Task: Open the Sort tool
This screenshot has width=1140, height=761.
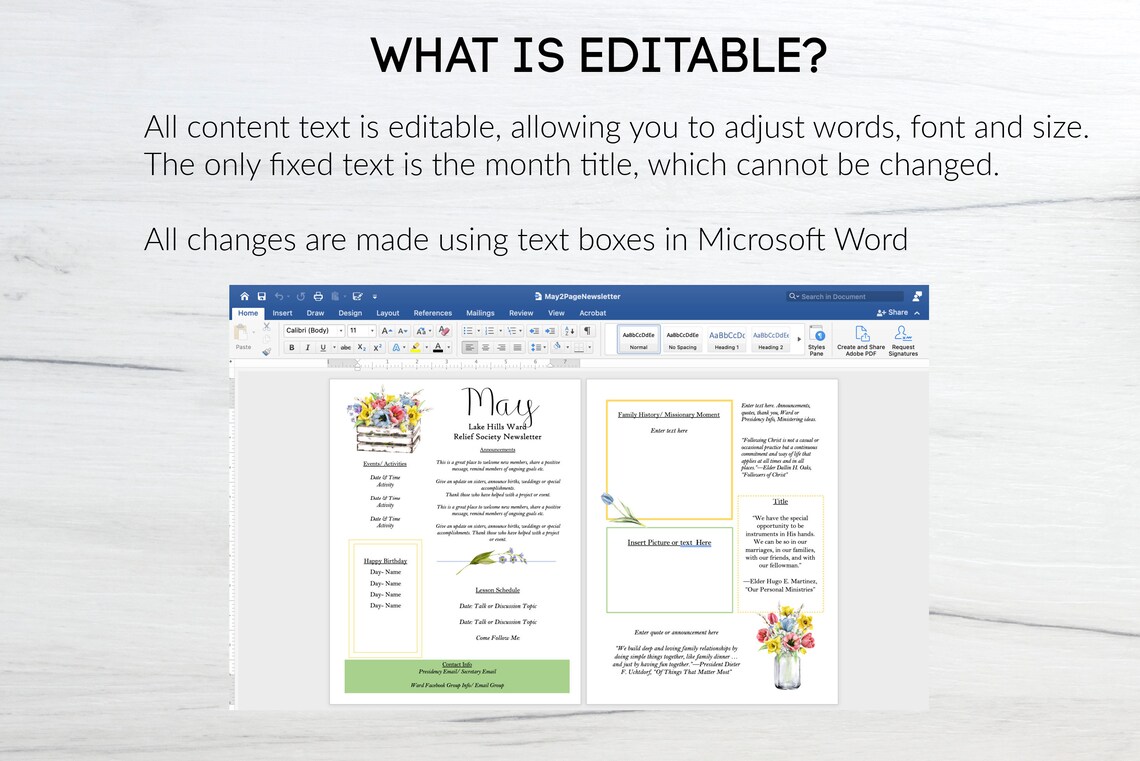Action: point(569,330)
